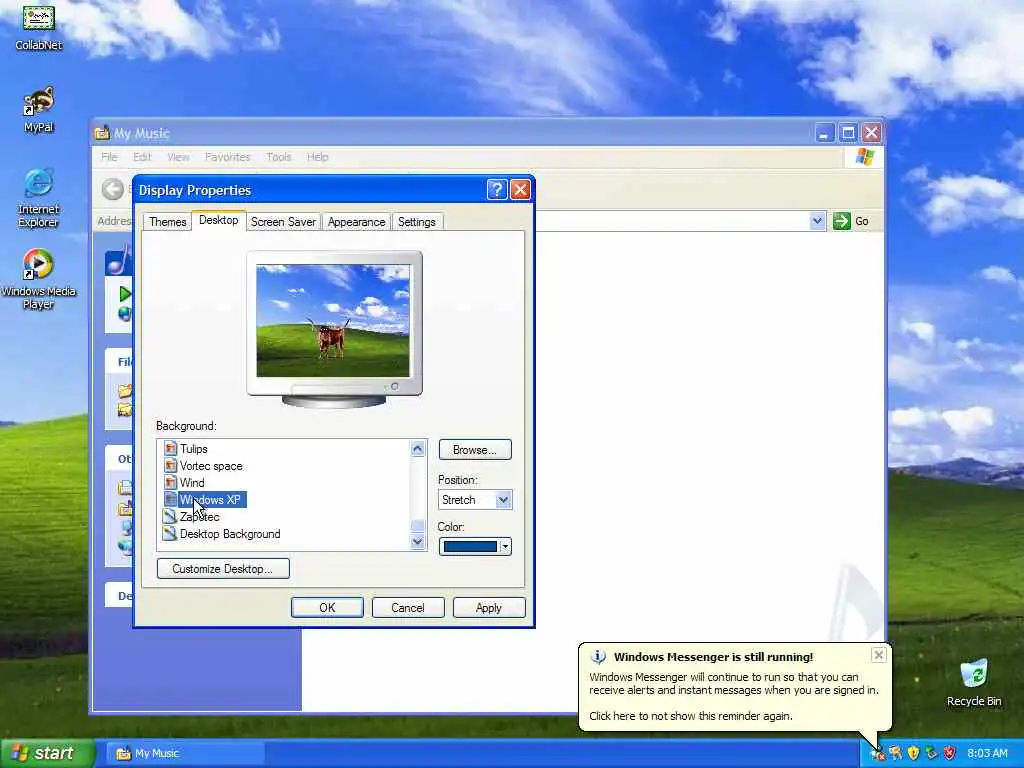Click the yellow security shield tray icon

pos(914,753)
